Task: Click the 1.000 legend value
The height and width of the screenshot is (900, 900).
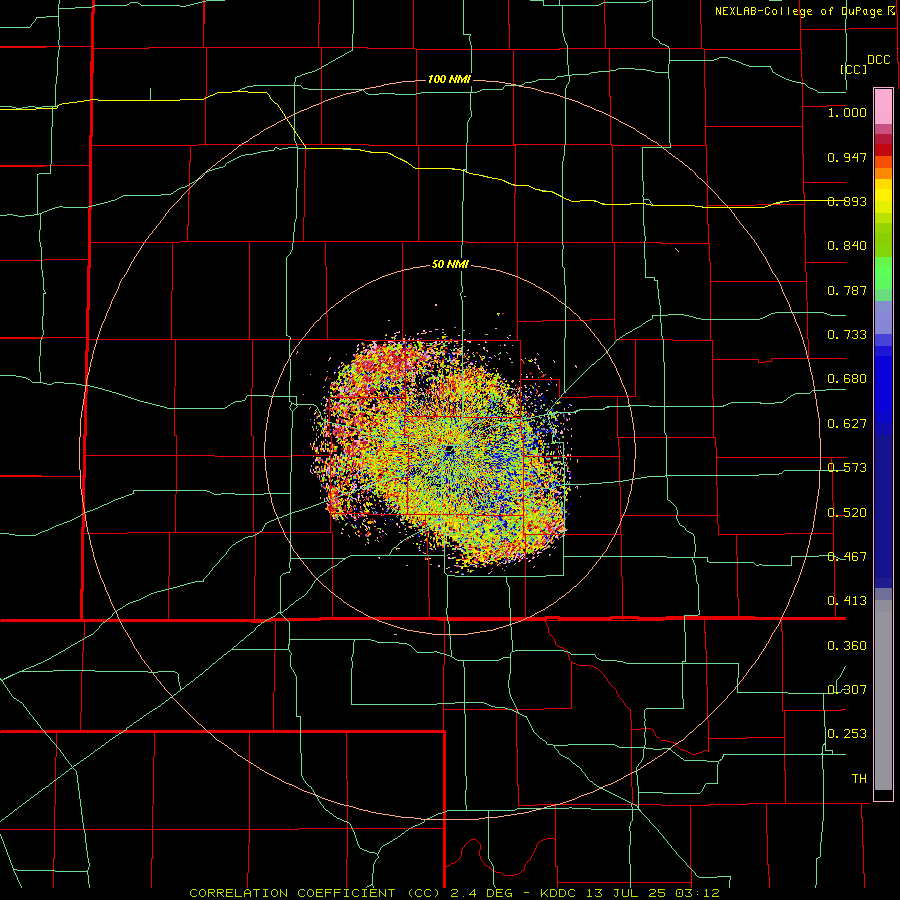Action: point(847,112)
